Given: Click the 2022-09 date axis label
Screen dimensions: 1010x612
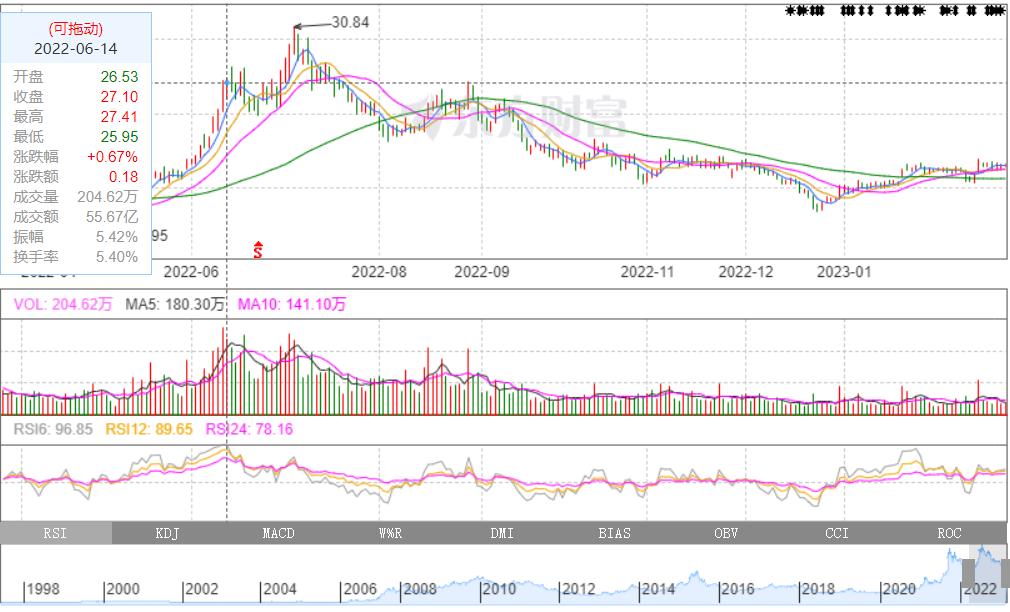Looking at the screenshot, I should pos(482,272).
